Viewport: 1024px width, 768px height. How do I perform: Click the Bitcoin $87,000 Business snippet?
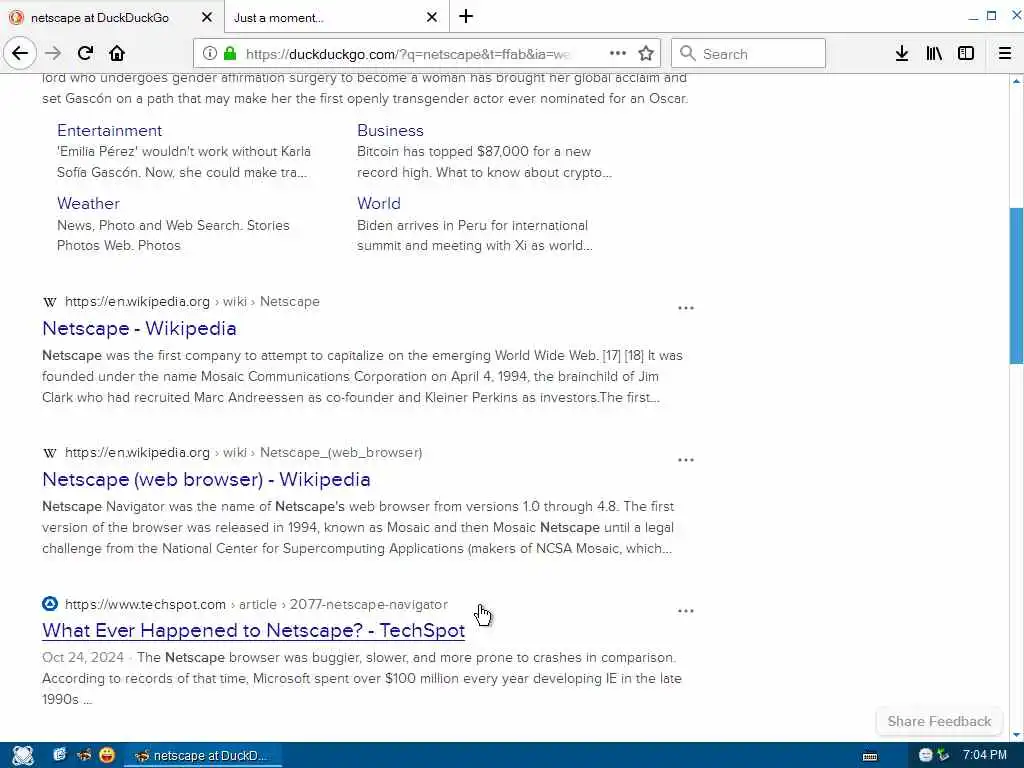484,162
